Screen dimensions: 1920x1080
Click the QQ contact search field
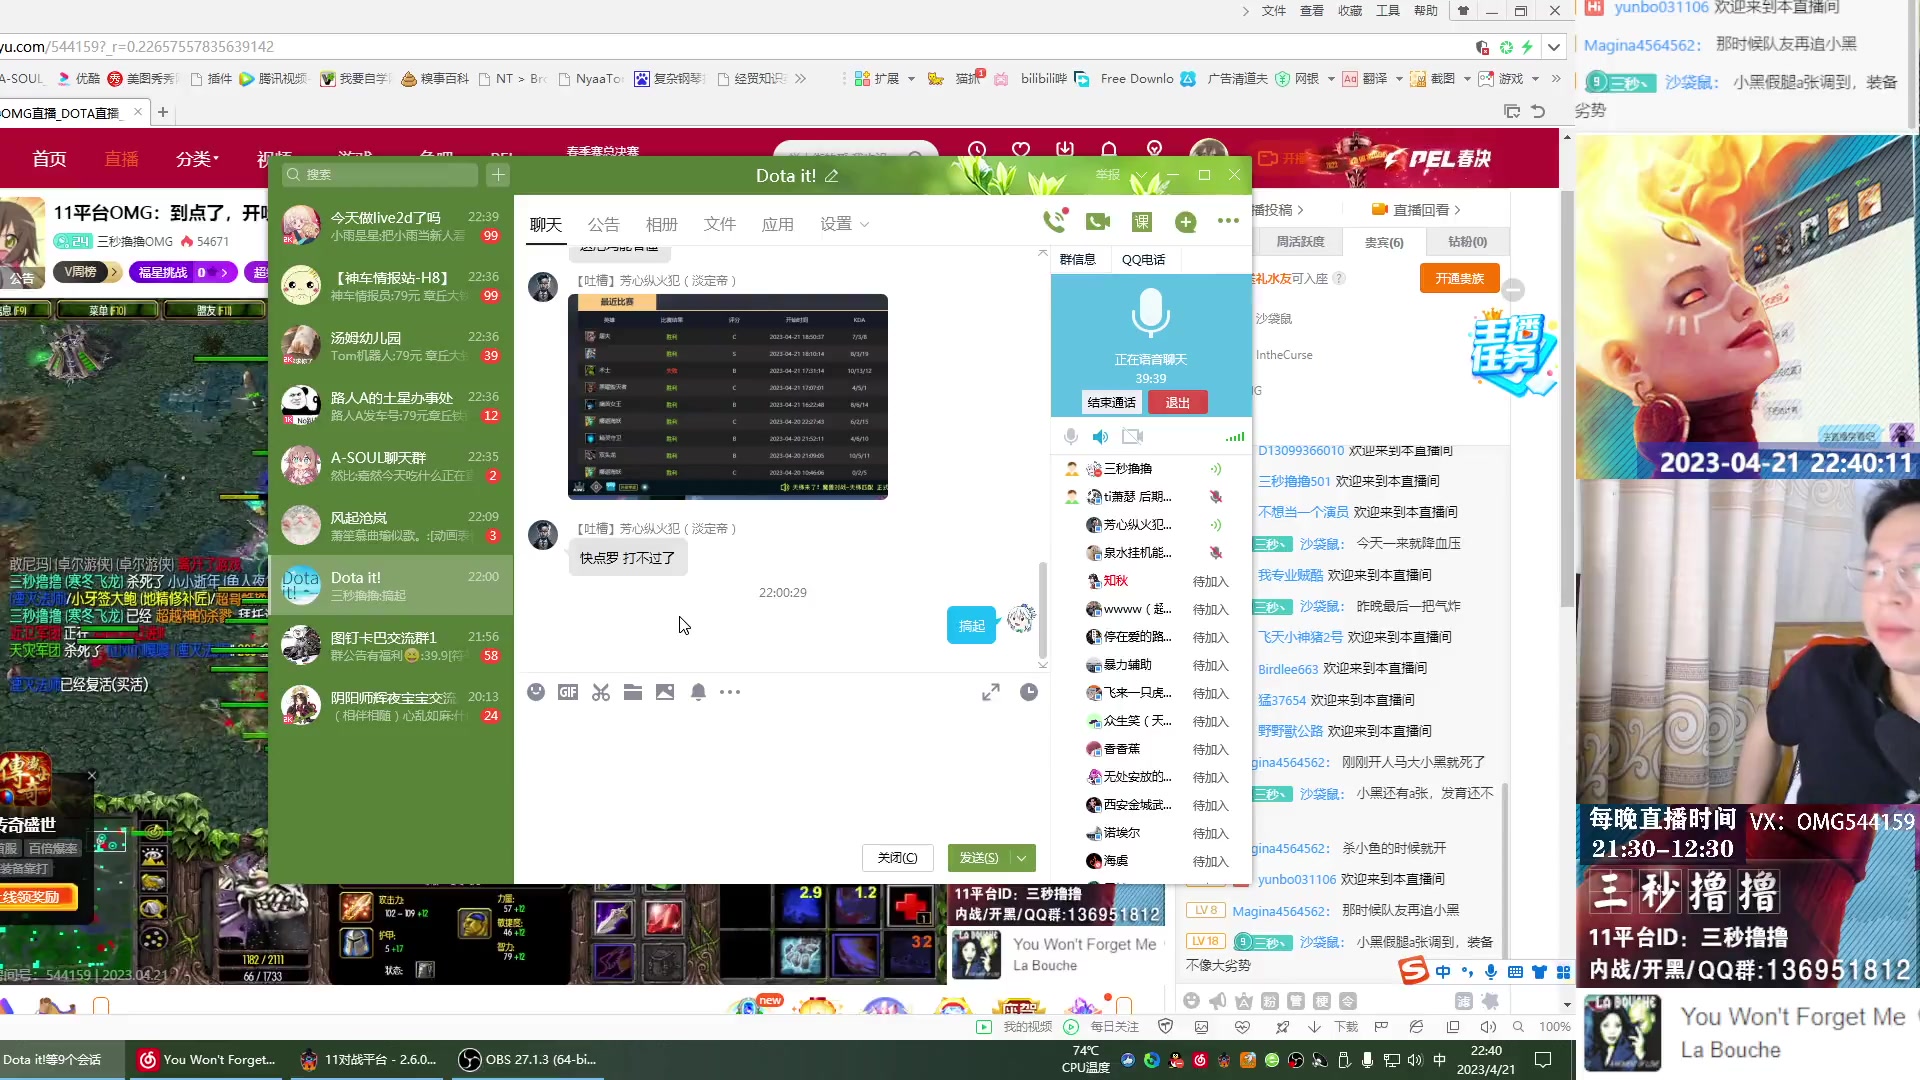click(380, 175)
